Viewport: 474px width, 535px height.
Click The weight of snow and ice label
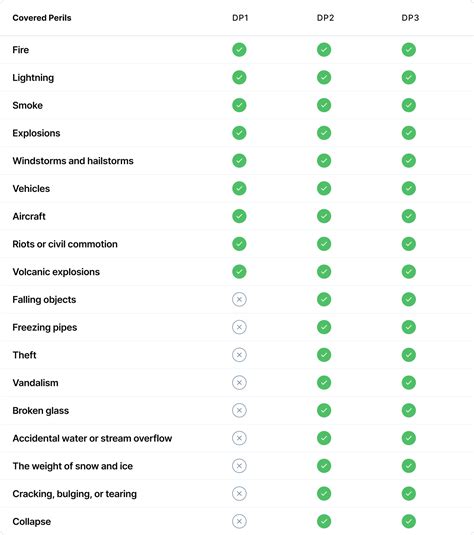[x=73, y=466]
